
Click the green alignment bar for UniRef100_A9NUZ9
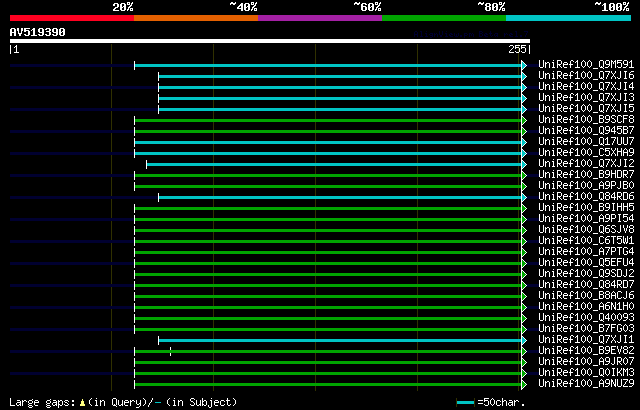328,385
